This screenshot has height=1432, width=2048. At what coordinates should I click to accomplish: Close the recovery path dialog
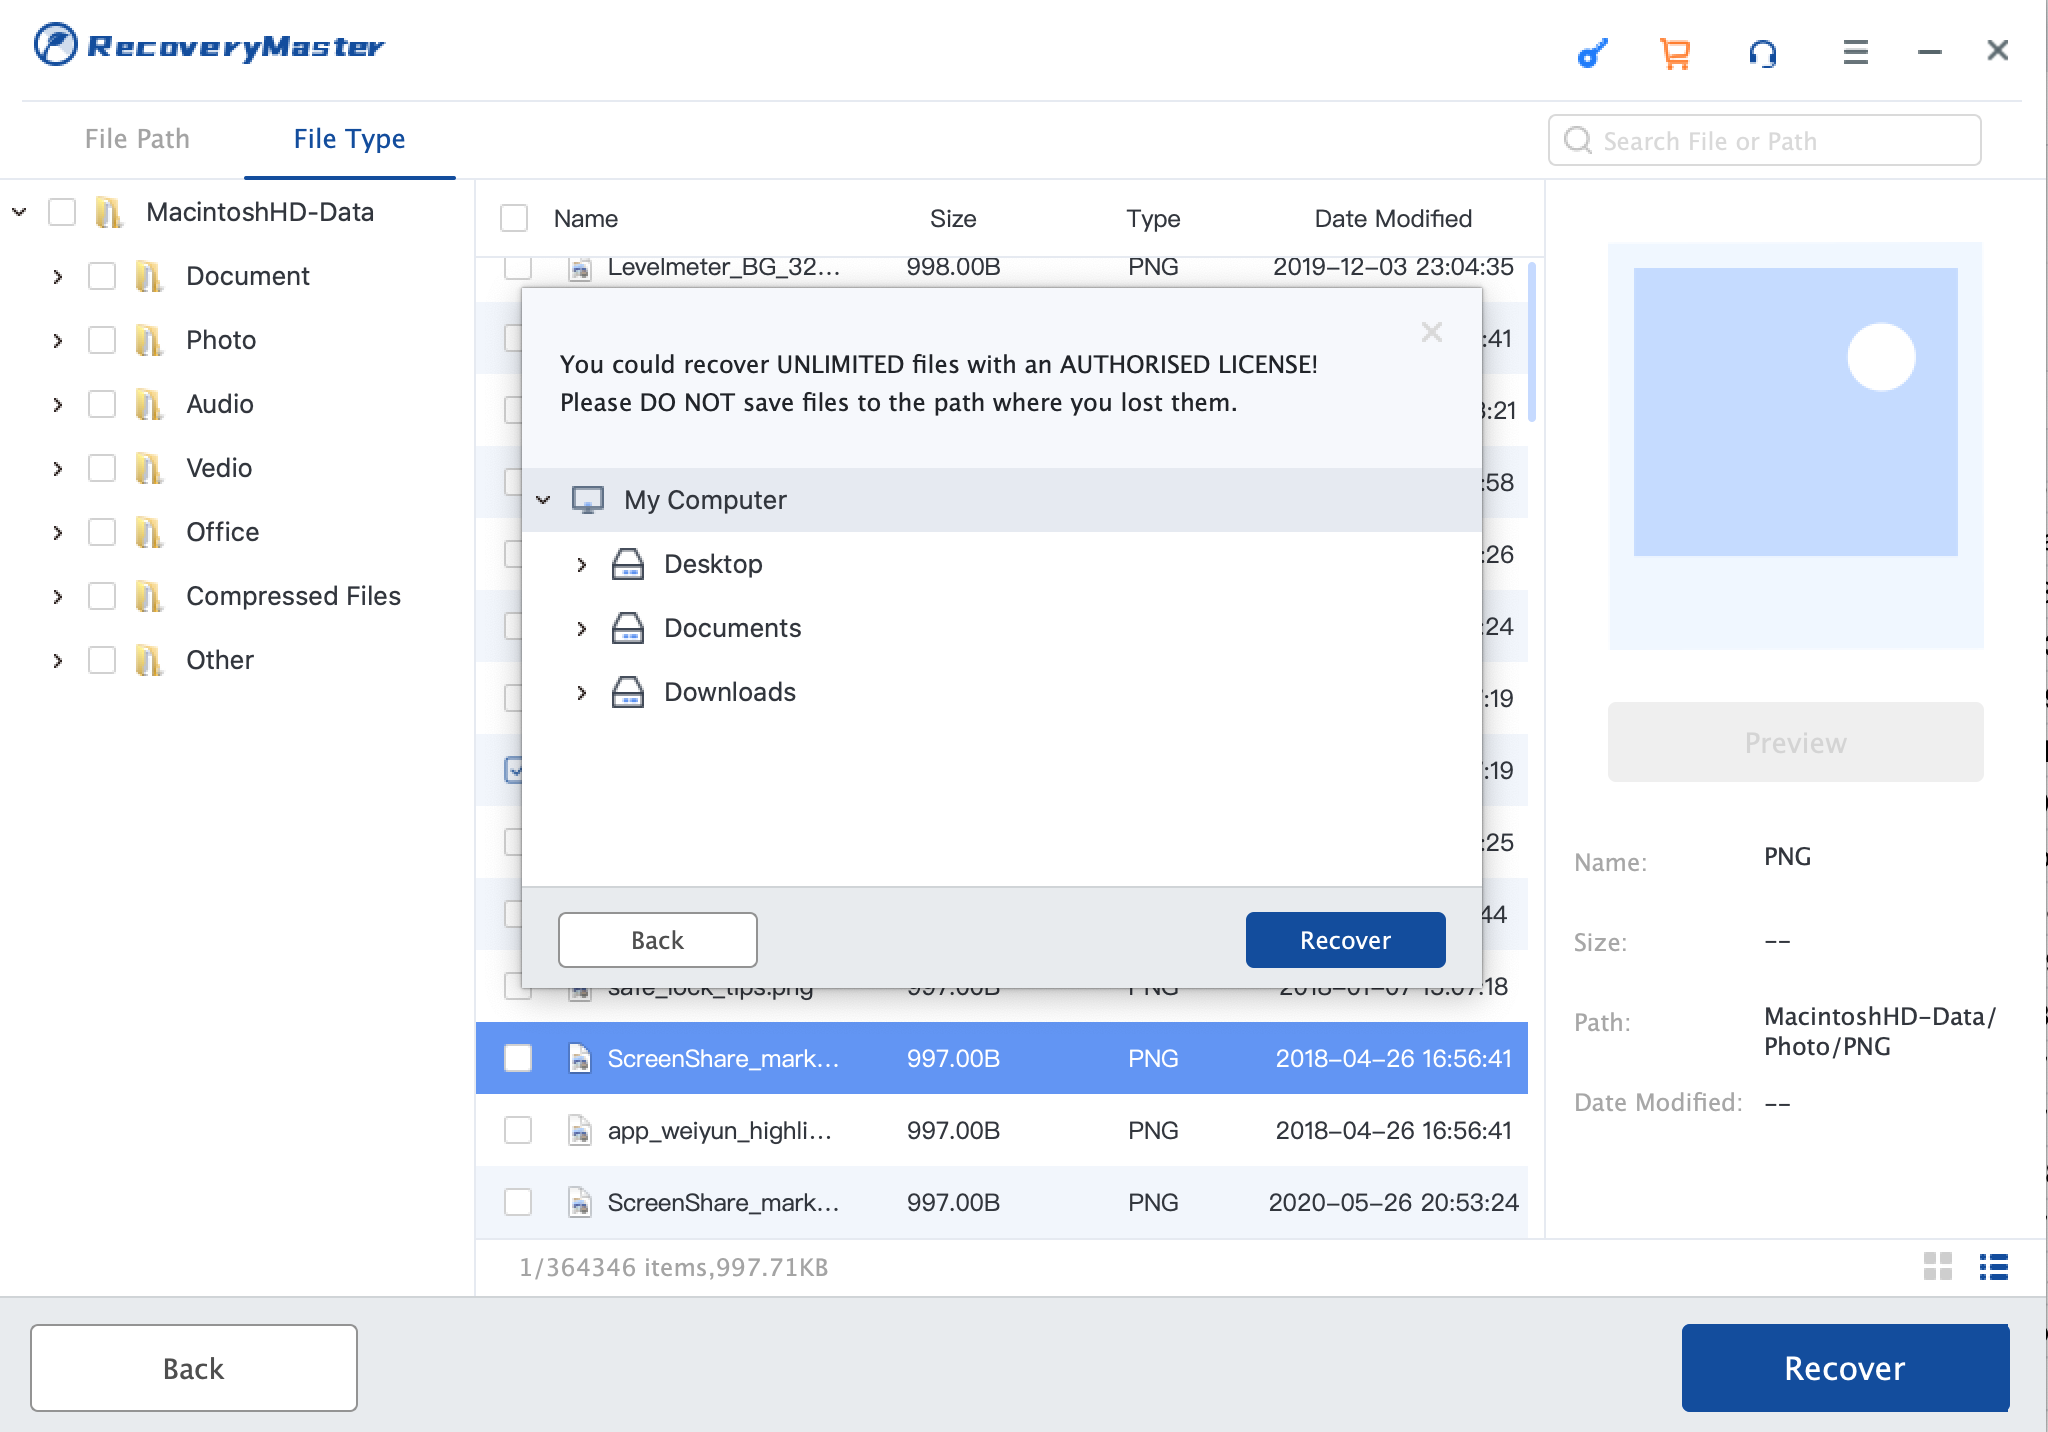tap(1432, 332)
